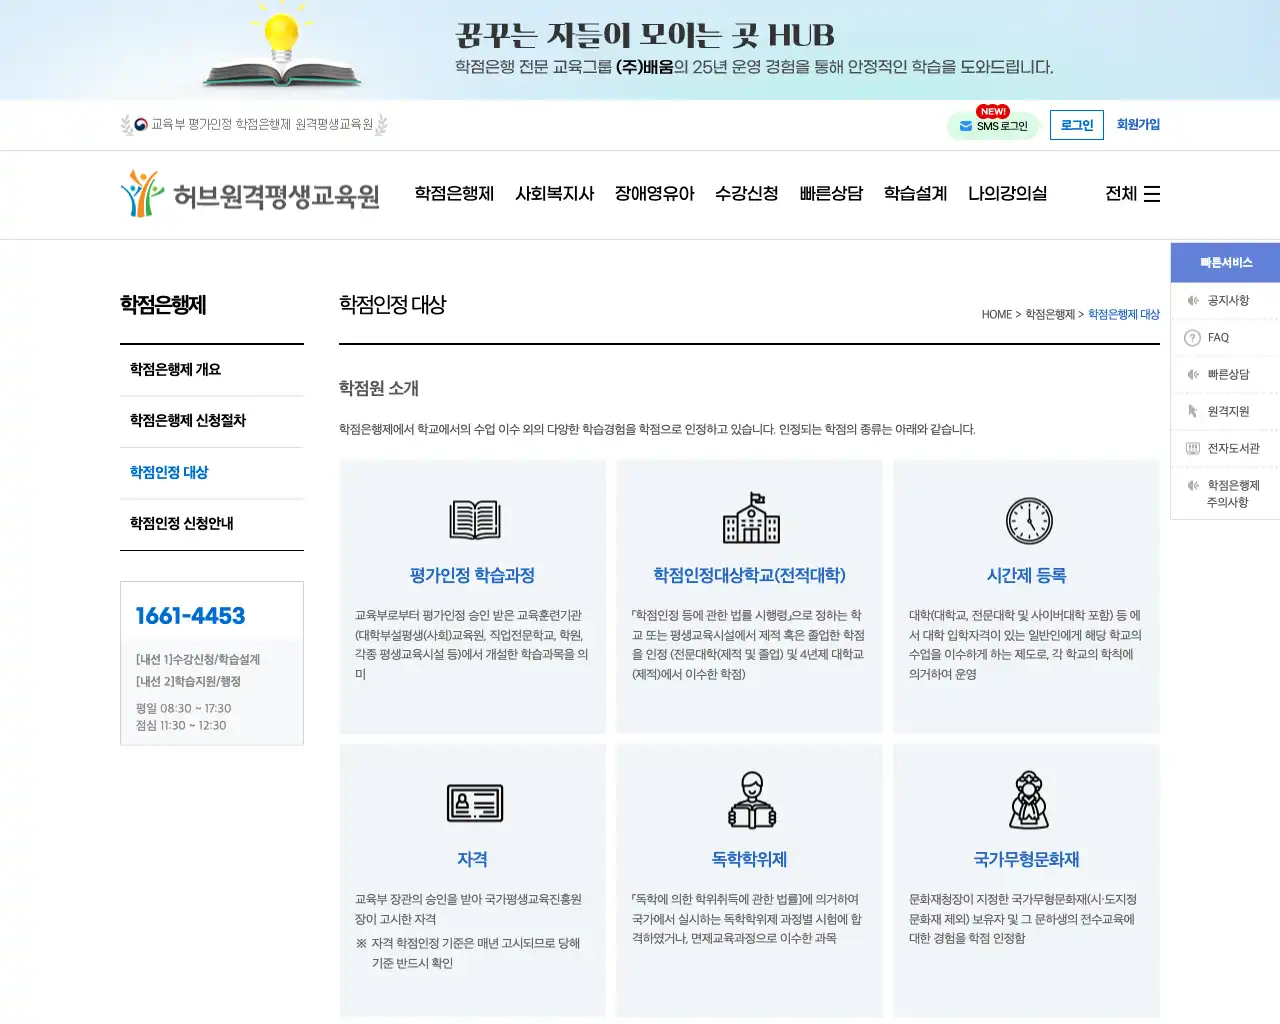Screen dimensions: 1280x1024
Task: Open the 수강신청 main menu
Action: click(x=746, y=194)
